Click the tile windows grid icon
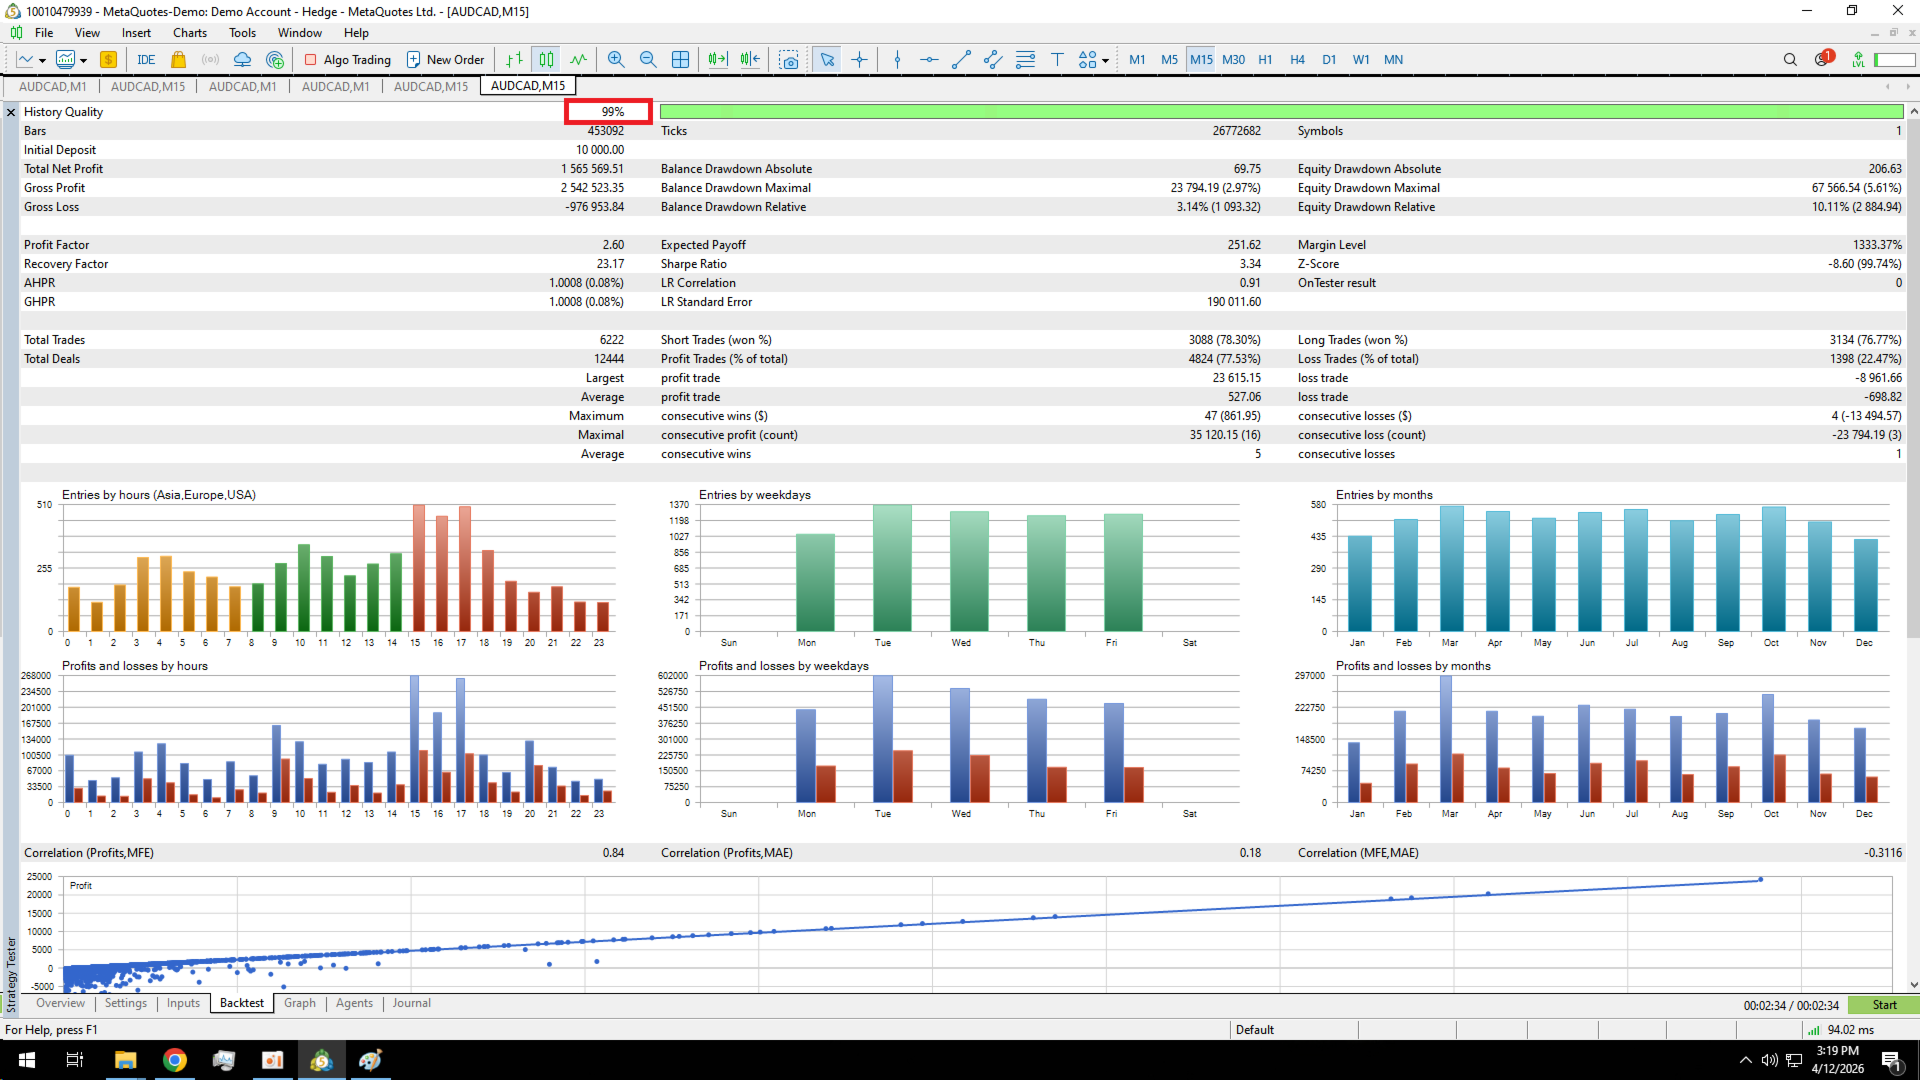Viewport: 1920px width, 1080px height. (680, 60)
